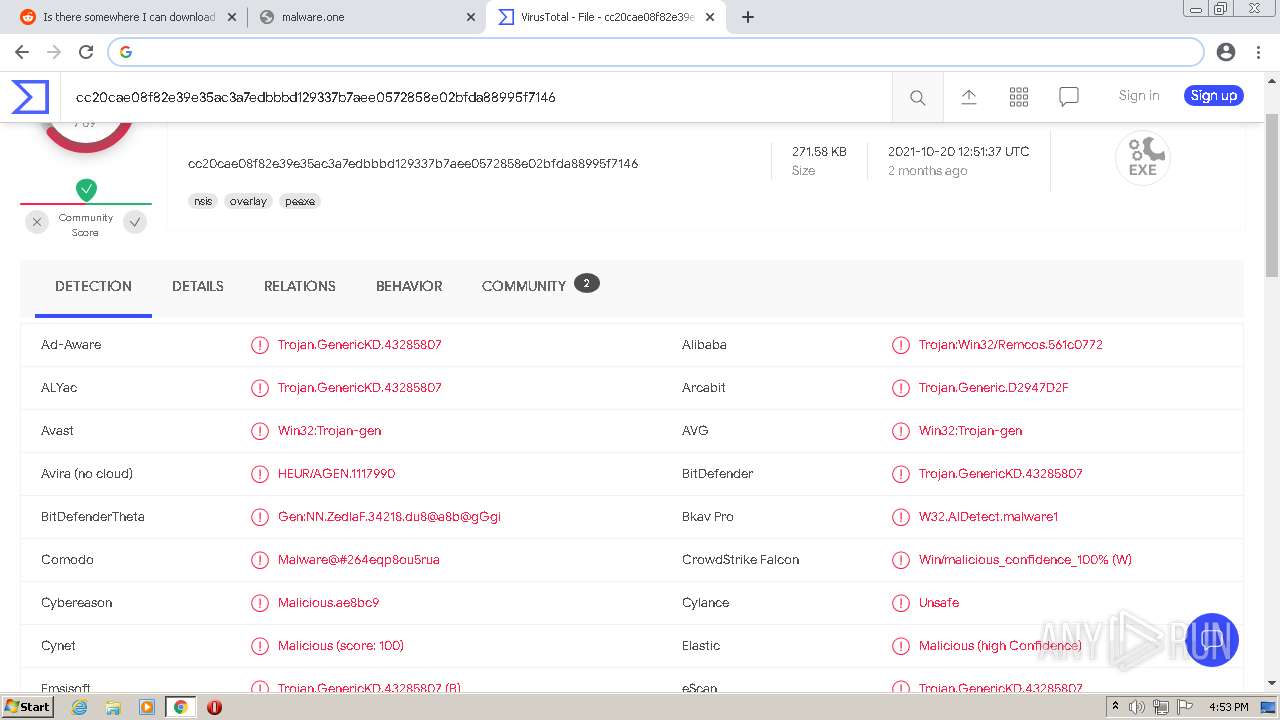Click the Trojan:Win32/Remcos.561c0772 result
The height and width of the screenshot is (720, 1280).
coord(1010,345)
